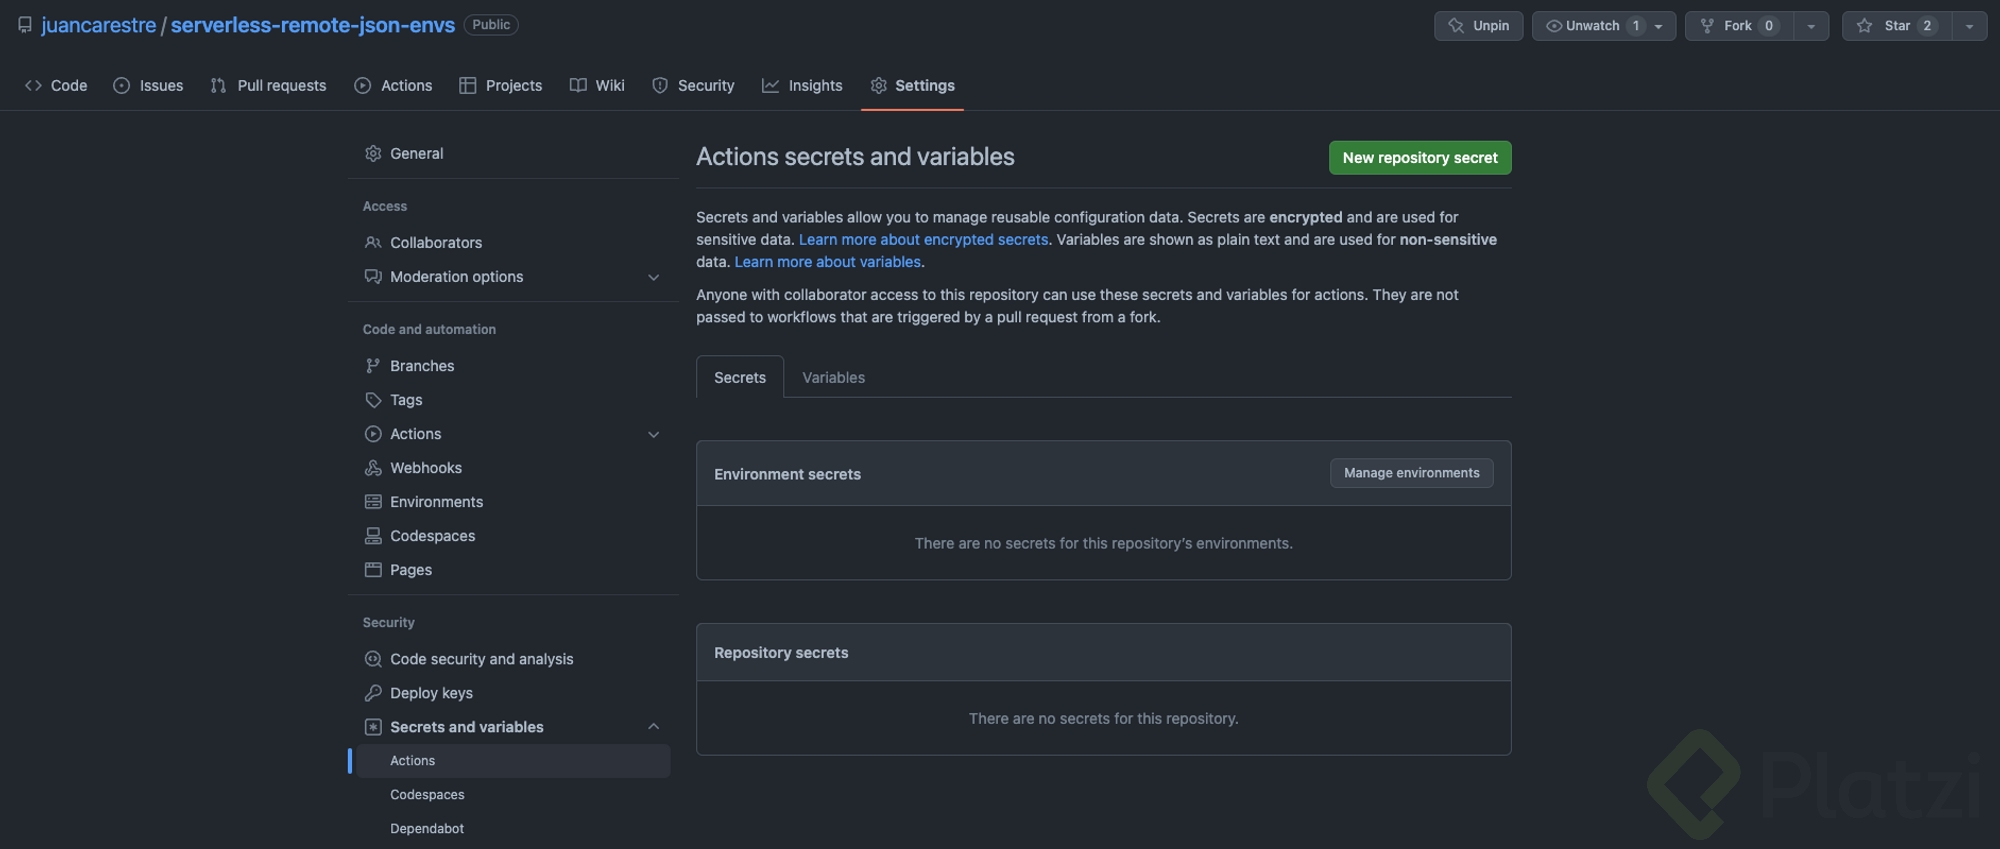Open Code security and analysis
This screenshot has width=2000, height=849.
[x=513, y=659]
